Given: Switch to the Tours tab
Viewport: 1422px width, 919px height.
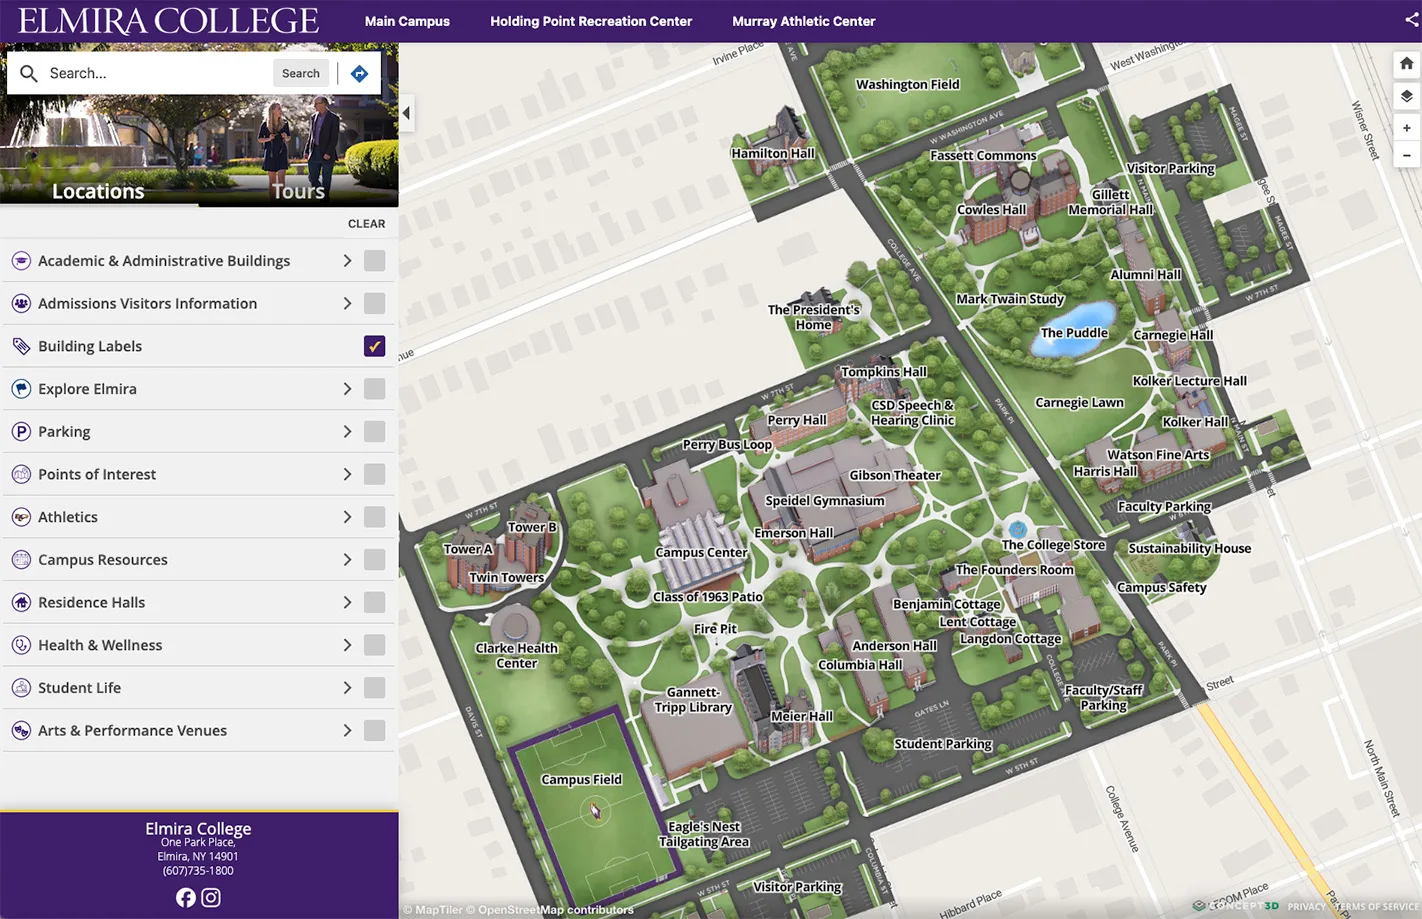Looking at the screenshot, I should [x=298, y=191].
